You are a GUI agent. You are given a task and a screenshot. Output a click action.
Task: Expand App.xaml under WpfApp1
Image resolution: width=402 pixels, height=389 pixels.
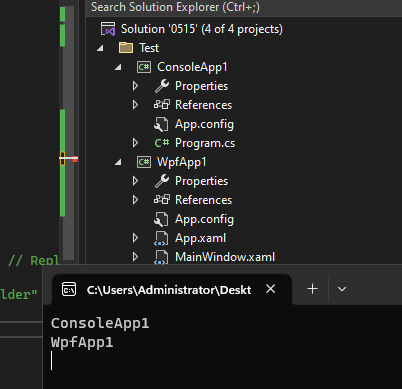pos(135,238)
